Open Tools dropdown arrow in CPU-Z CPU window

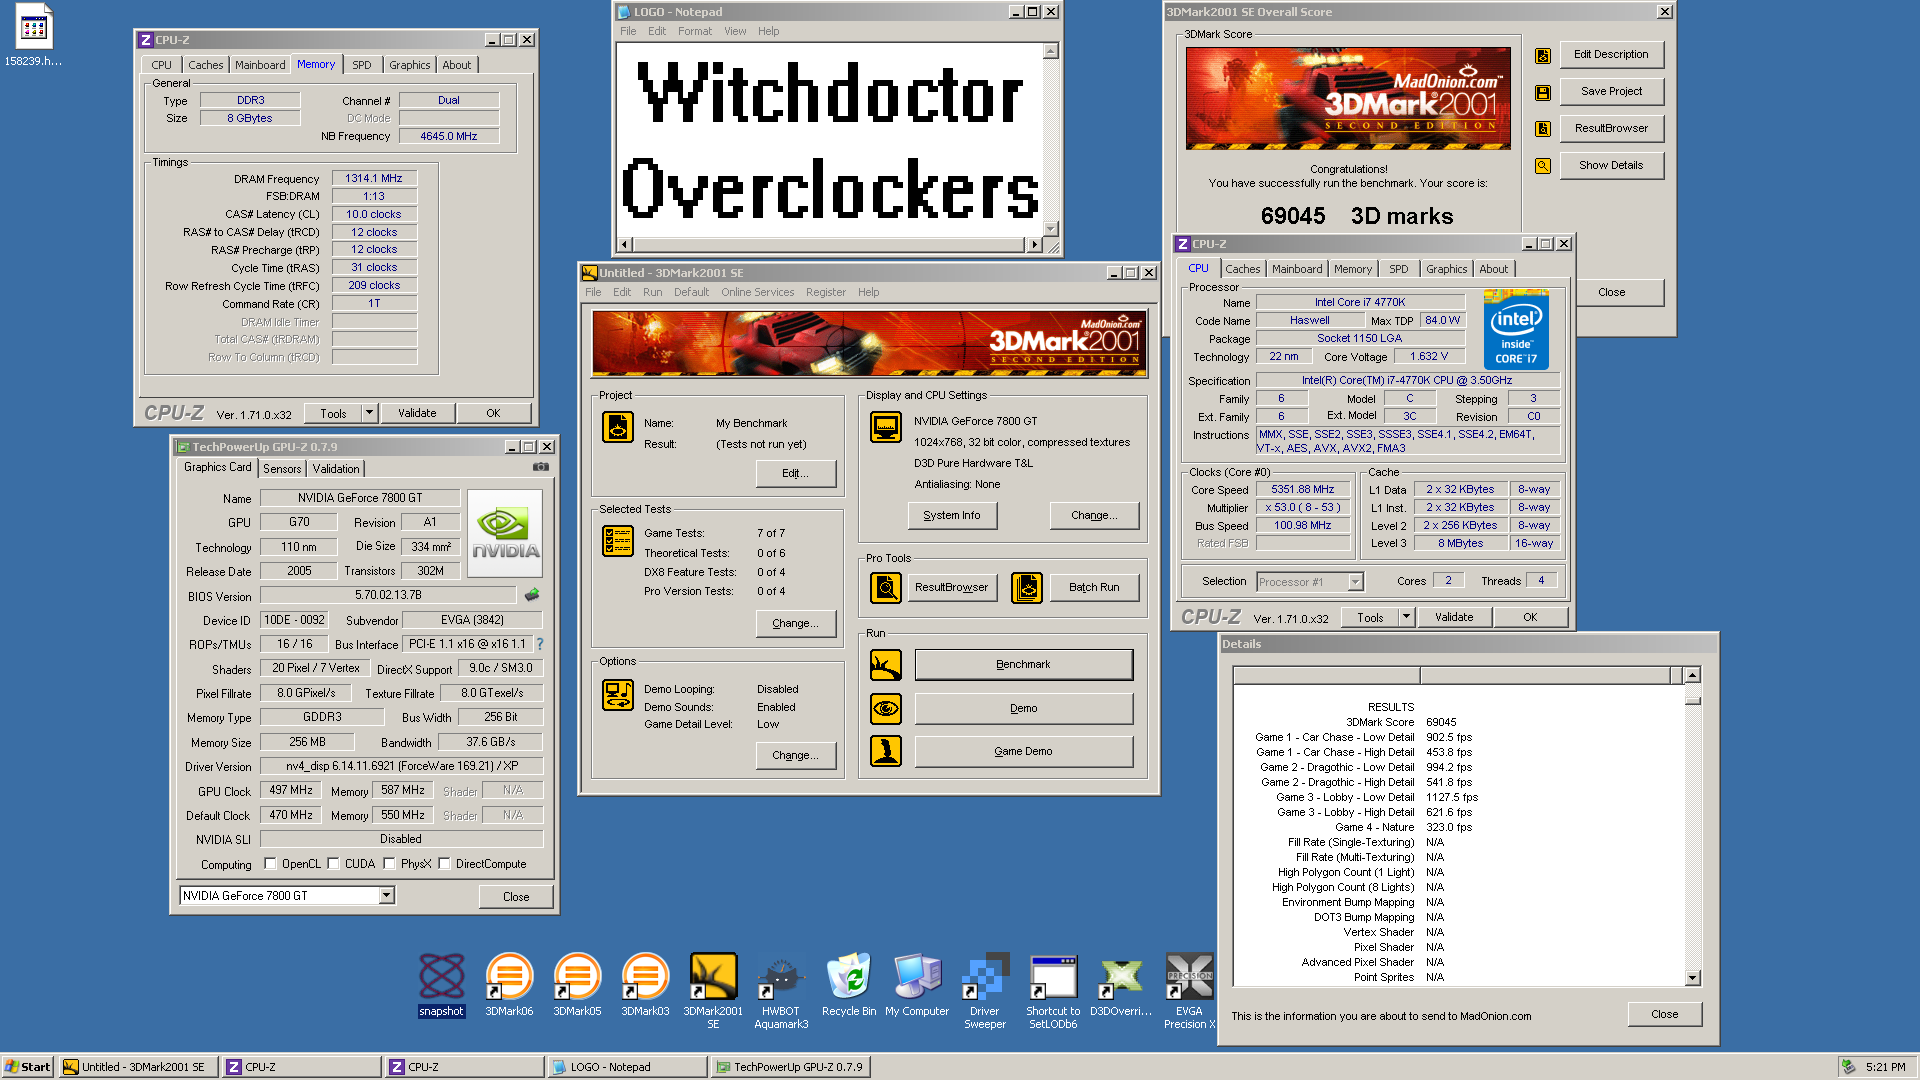(1406, 617)
